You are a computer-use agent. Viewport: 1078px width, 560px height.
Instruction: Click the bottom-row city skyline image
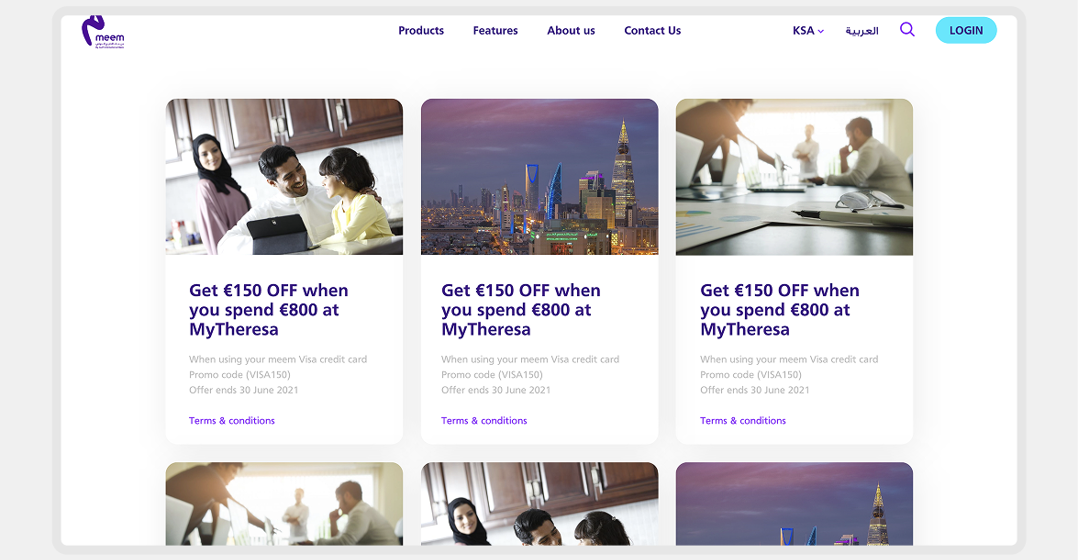794,503
